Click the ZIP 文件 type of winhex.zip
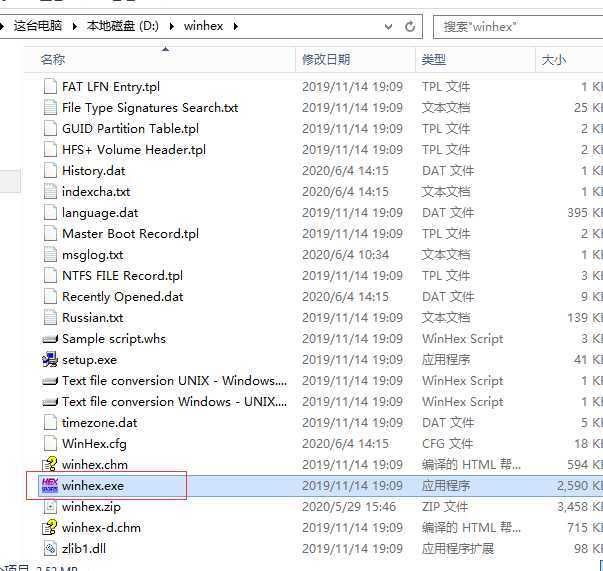This screenshot has width=603, height=571. (x=445, y=507)
